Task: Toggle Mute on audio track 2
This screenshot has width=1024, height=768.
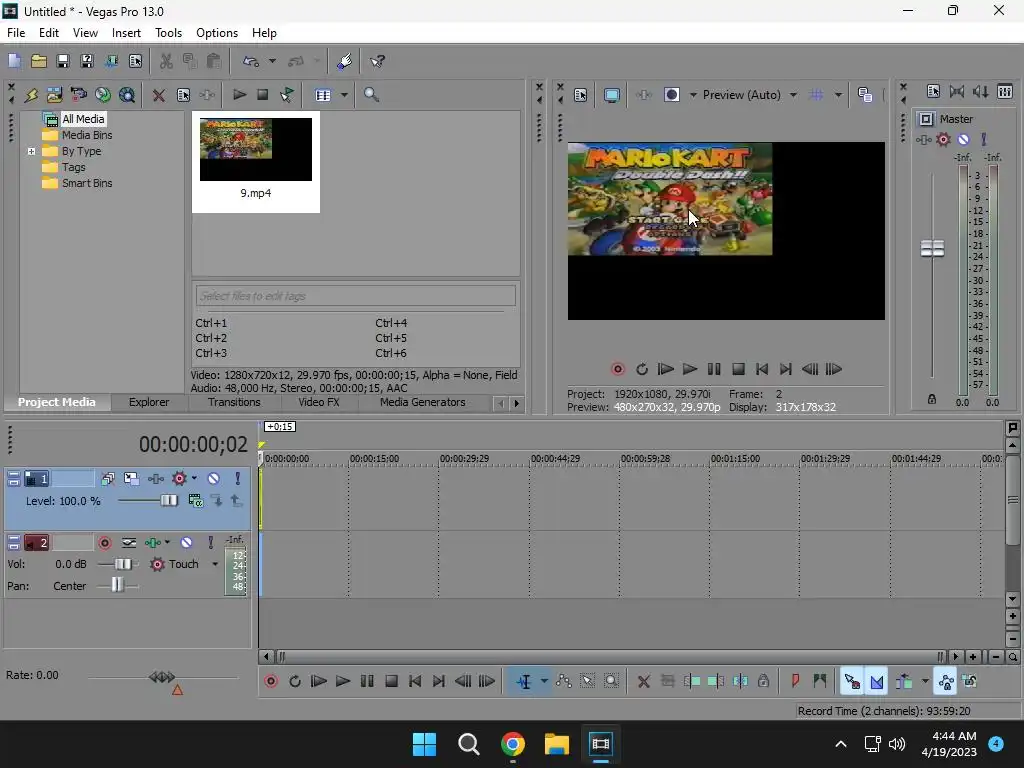Action: tap(187, 543)
